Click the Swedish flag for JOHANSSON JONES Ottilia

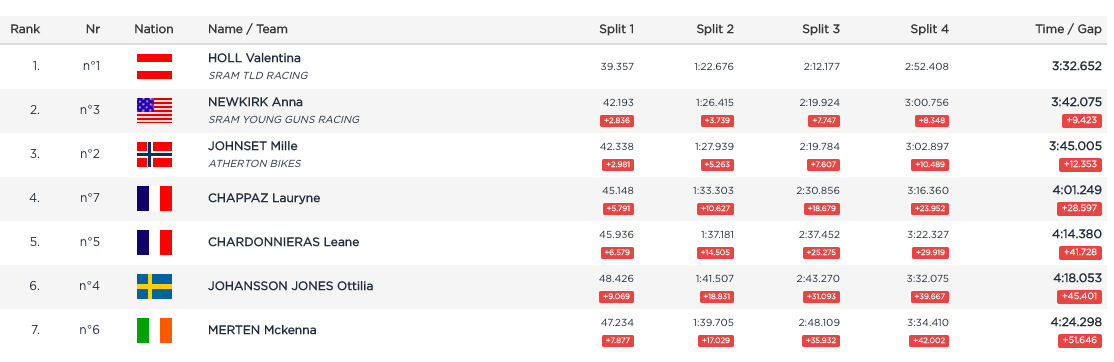154,286
